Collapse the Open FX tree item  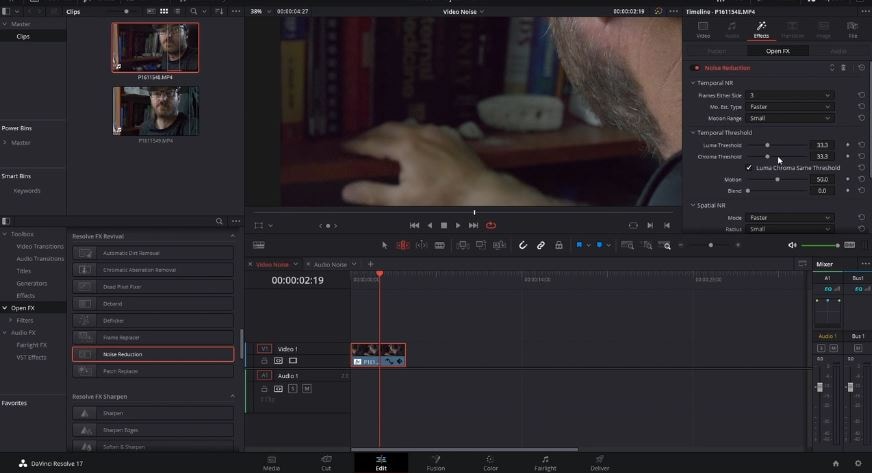pos(5,308)
